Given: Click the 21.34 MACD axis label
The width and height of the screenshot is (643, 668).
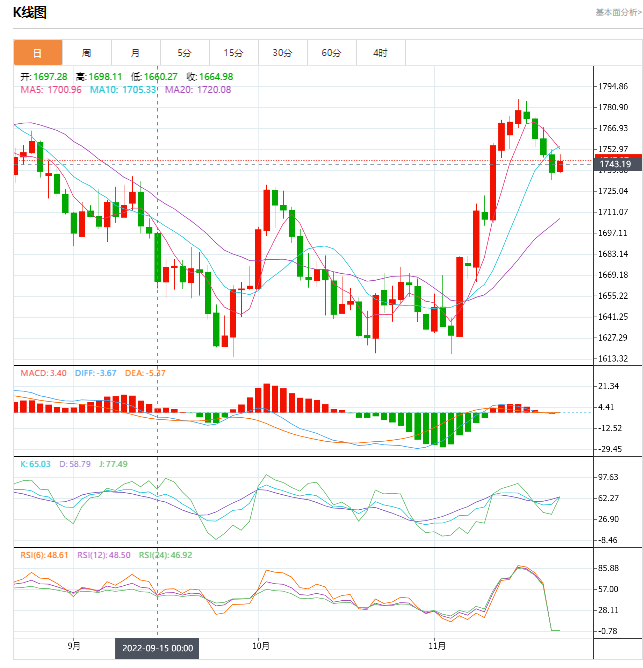Looking at the screenshot, I should tap(608, 386).
